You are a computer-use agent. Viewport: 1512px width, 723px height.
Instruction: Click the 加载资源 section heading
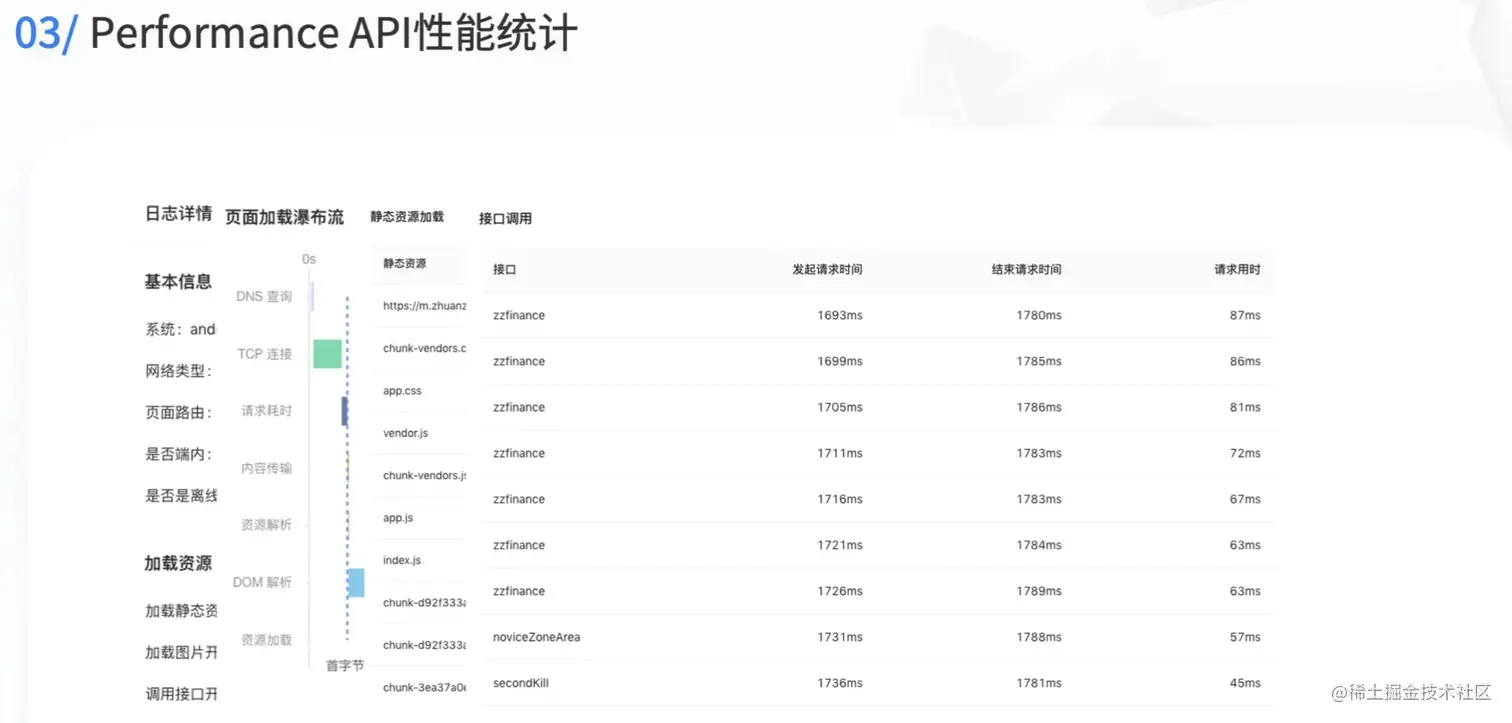178,563
